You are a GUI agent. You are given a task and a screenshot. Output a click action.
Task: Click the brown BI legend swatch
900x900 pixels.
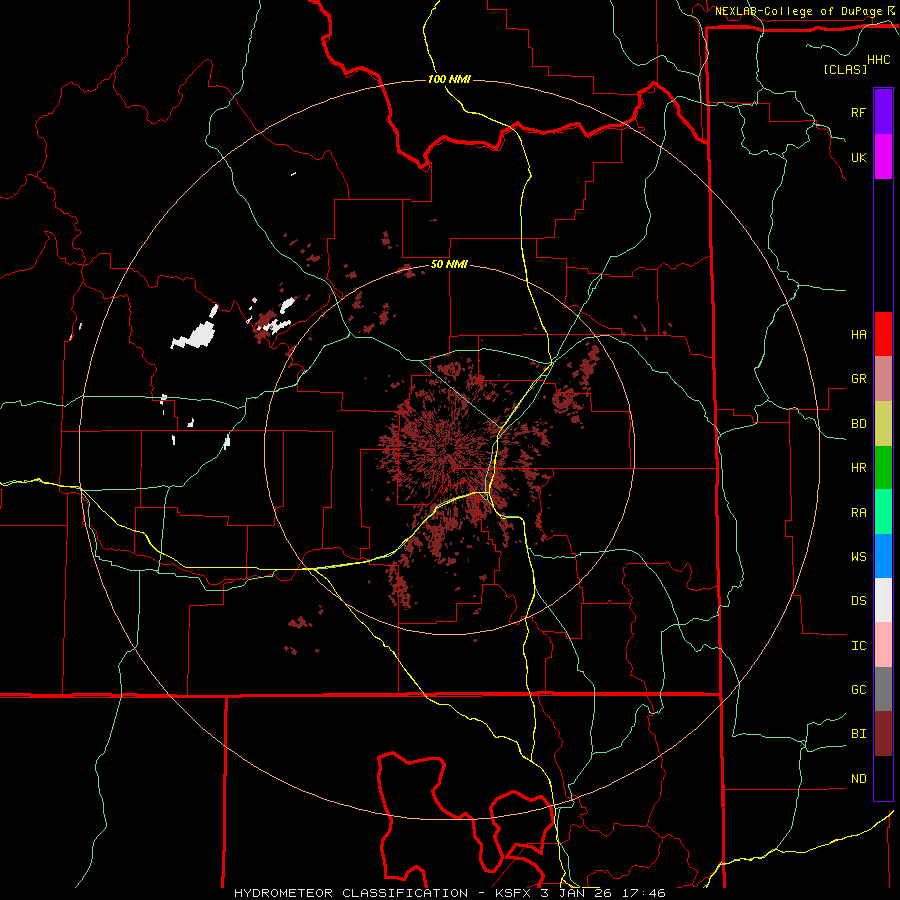[883, 734]
